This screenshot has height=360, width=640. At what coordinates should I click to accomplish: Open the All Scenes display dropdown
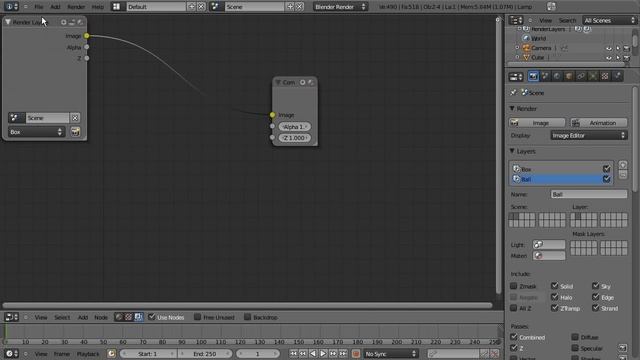(610, 20)
